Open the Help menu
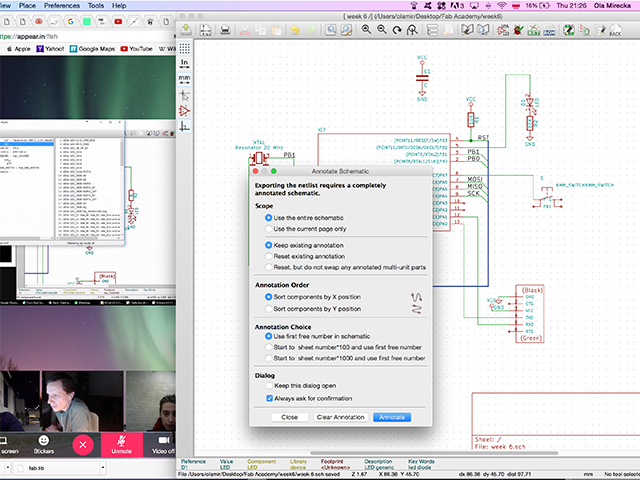The image size is (640, 480). pyautogui.click(x=119, y=5)
